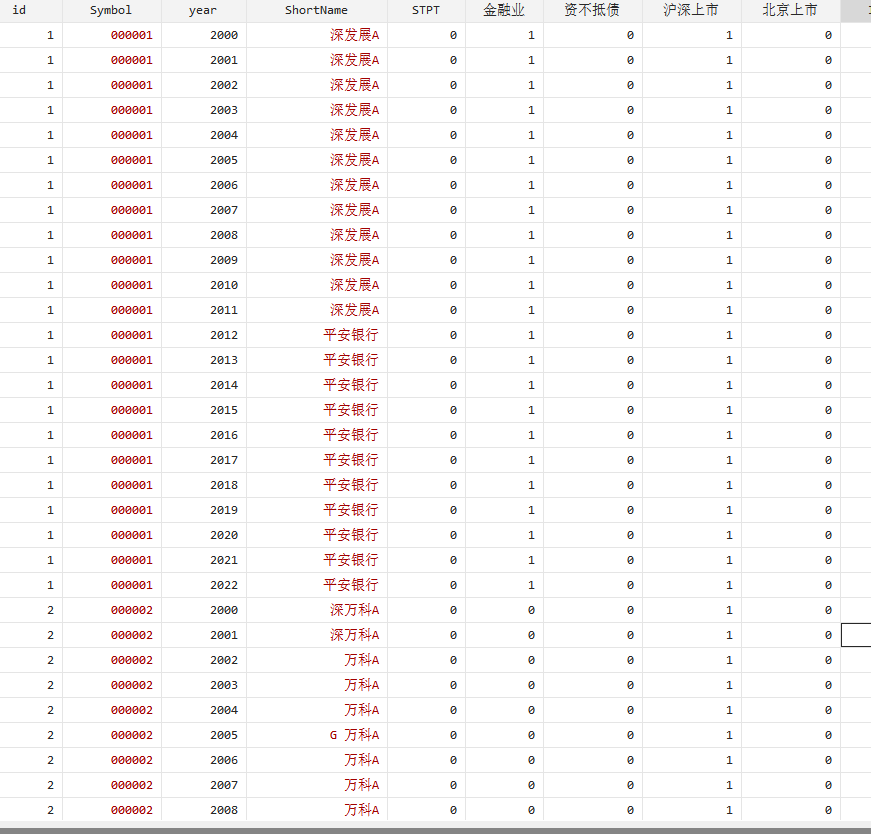Click 北京上市 value 0 in the 2022 row

[x=828, y=585]
